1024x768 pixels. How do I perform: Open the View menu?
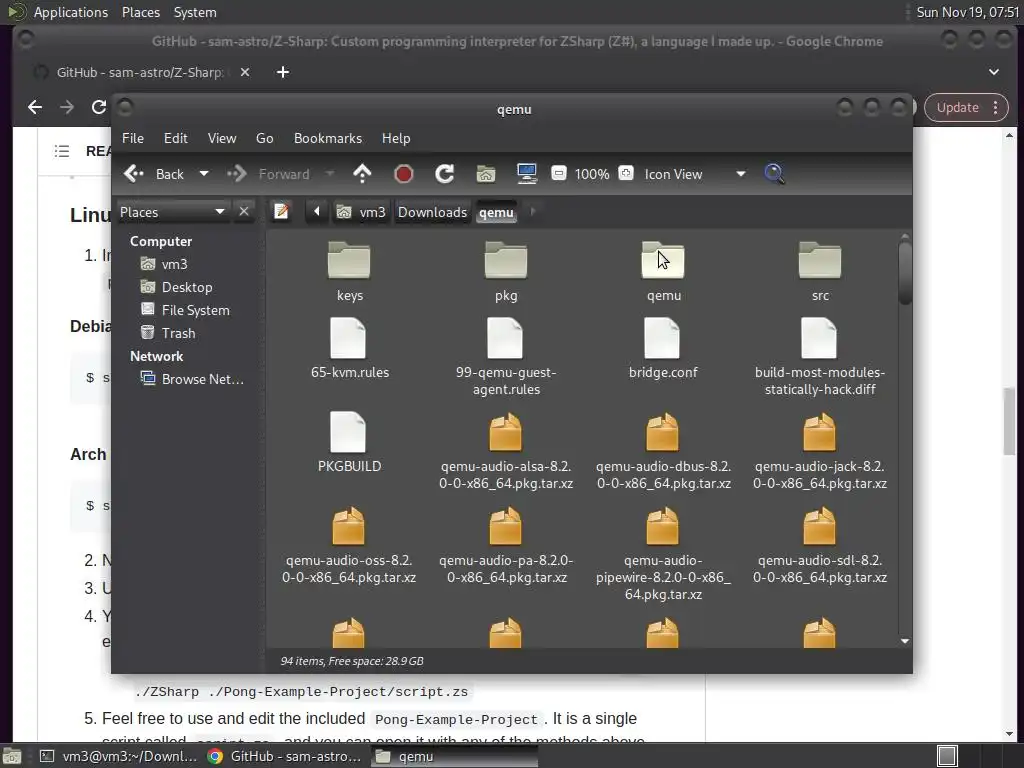[x=222, y=138]
